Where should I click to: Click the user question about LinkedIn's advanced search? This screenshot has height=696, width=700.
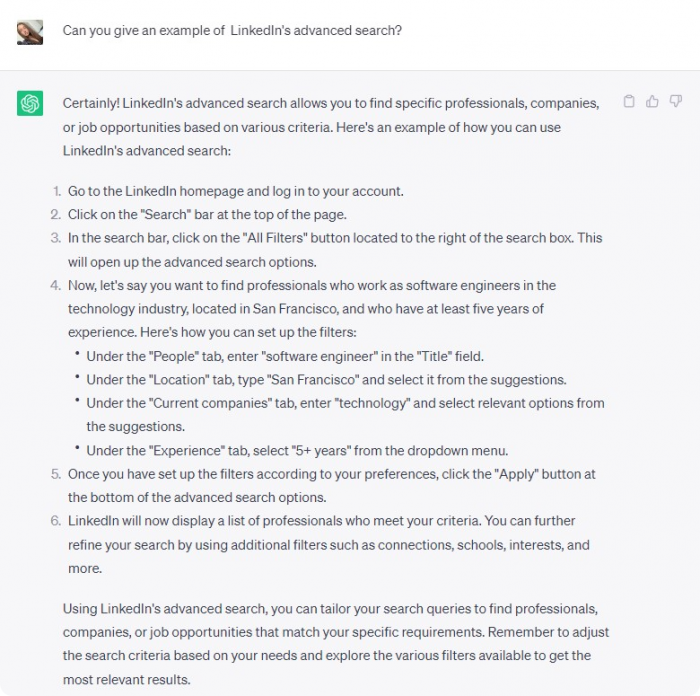point(232,30)
